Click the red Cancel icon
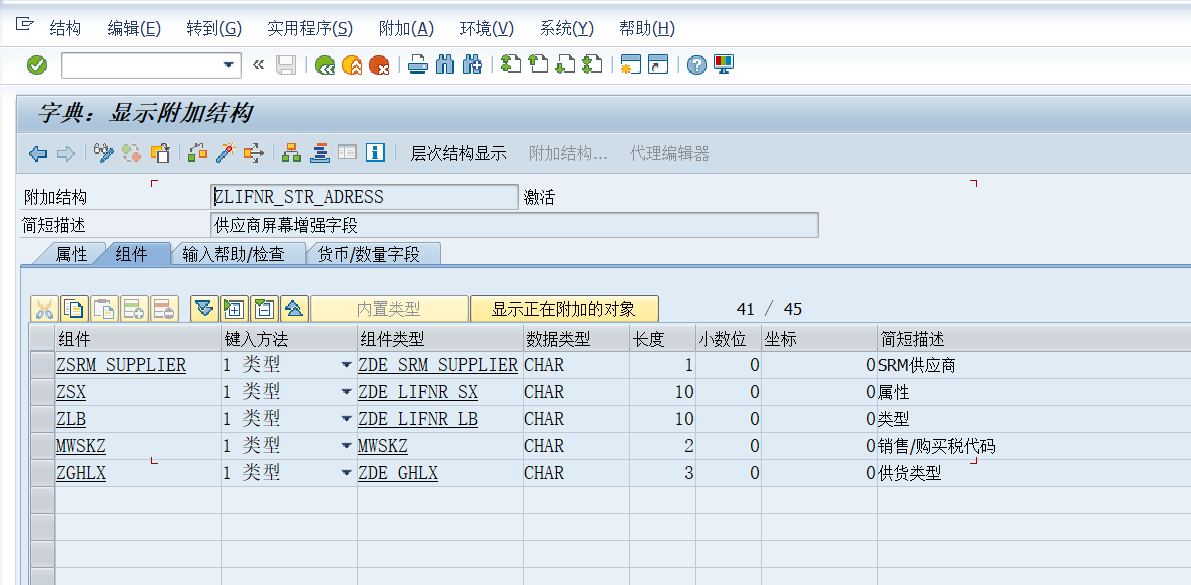 tap(379, 65)
